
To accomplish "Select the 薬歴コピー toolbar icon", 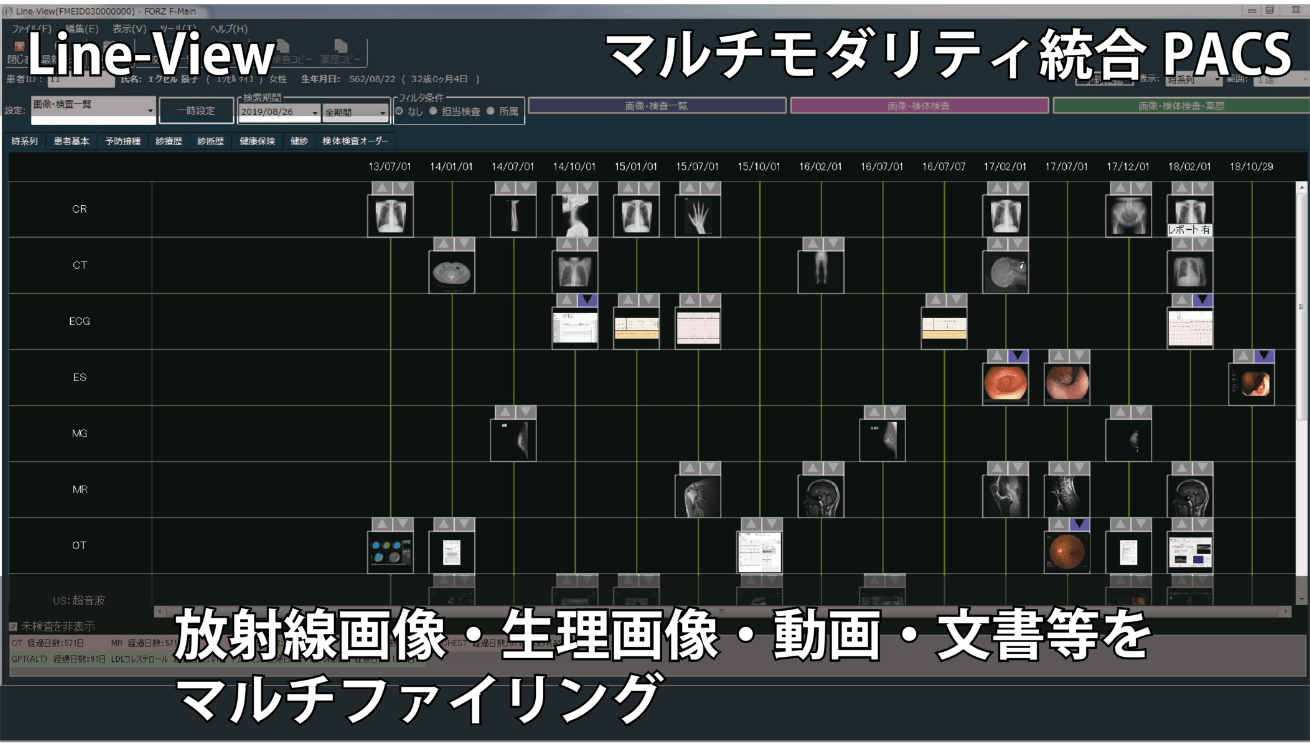I will pos(342,49).
